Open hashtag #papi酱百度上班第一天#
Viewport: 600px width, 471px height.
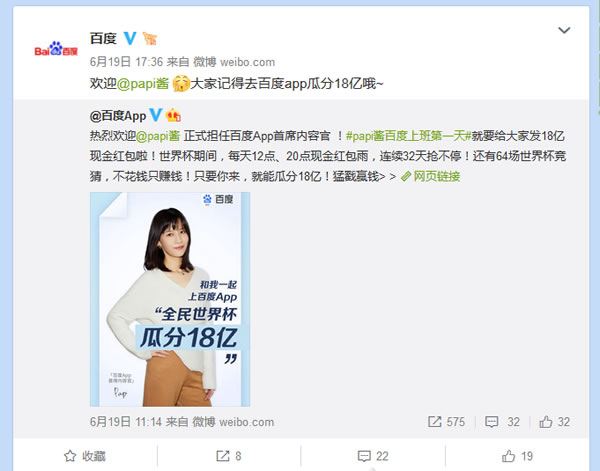point(408,136)
